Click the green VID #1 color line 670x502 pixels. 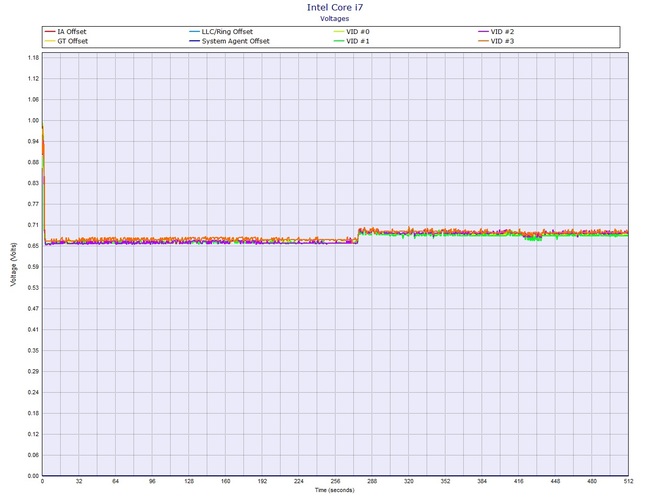coord(339,41)
